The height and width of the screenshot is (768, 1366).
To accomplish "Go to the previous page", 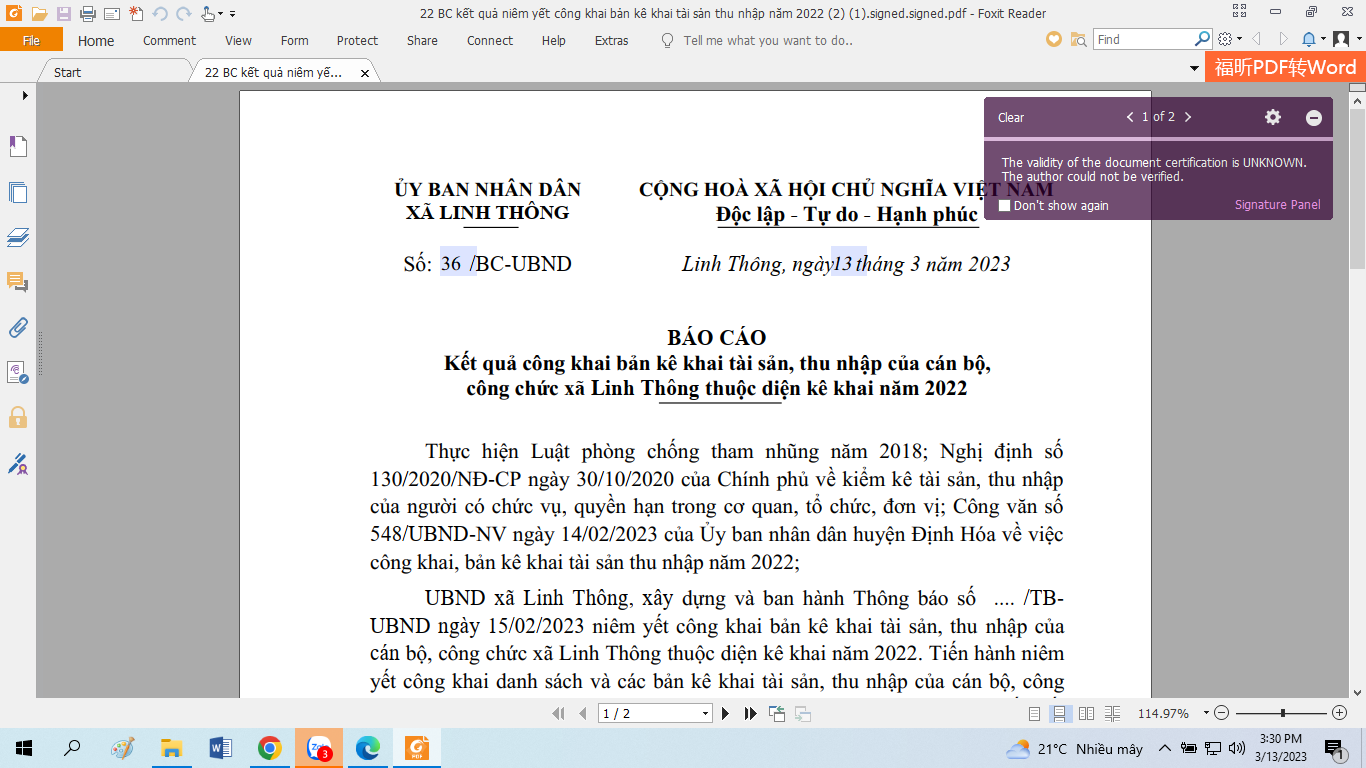I will coord(583,713).
